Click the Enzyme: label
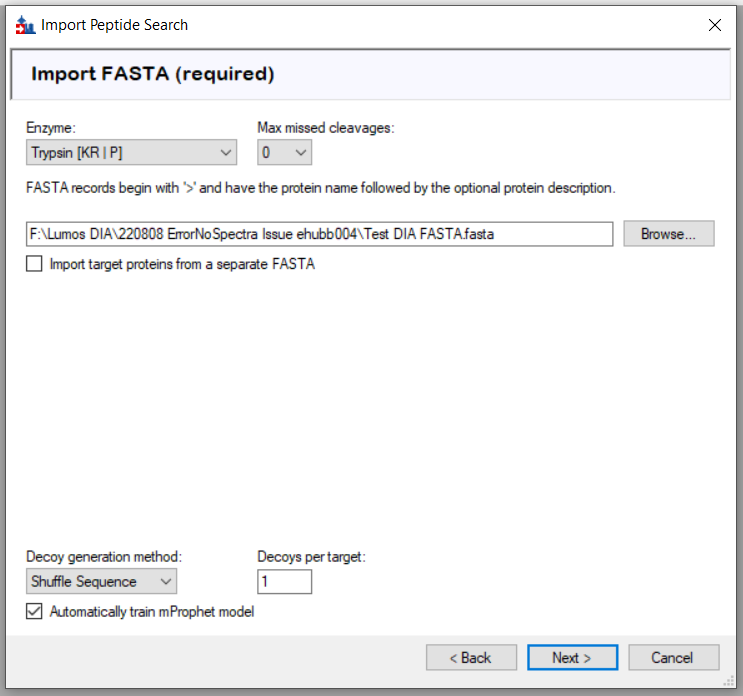Viewport: 743px width, 696px height. (x=51, y=128)
